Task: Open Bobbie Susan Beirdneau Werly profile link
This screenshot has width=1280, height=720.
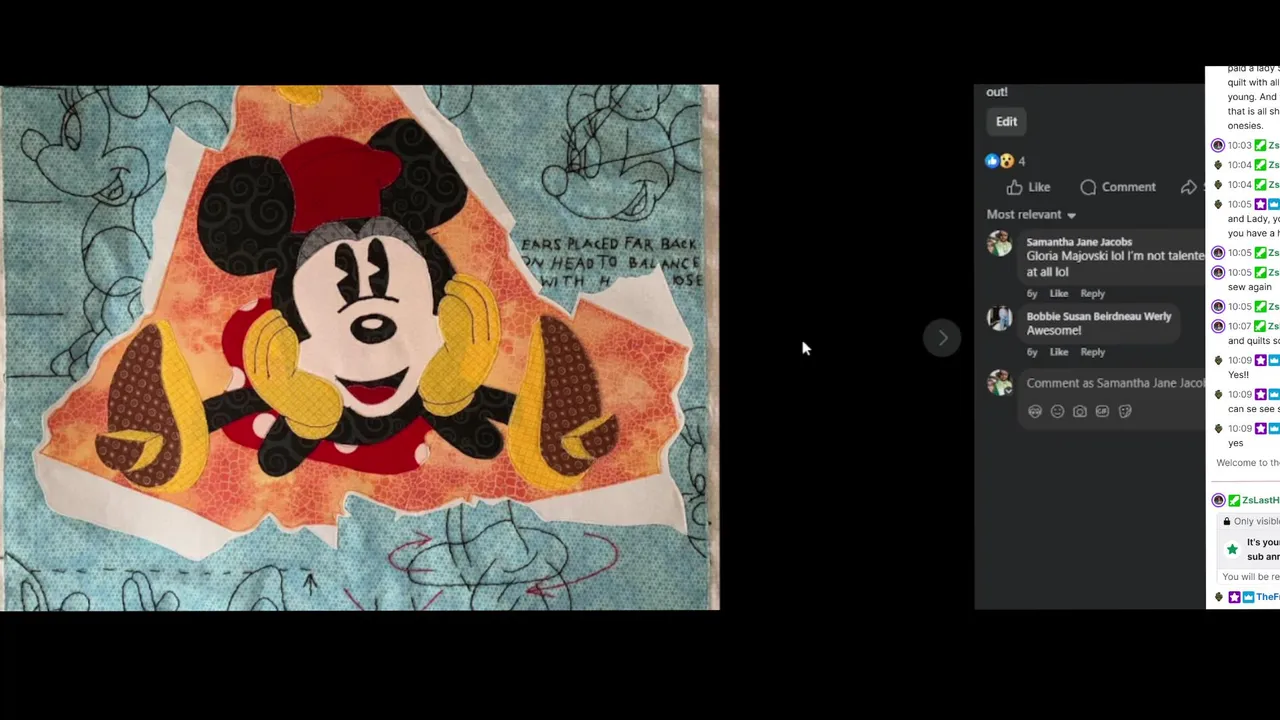Action: 1098,316
